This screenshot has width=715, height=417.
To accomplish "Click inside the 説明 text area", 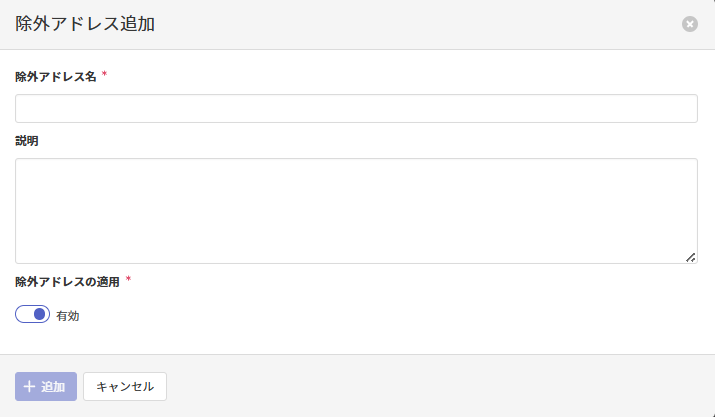I will (356, 210).
